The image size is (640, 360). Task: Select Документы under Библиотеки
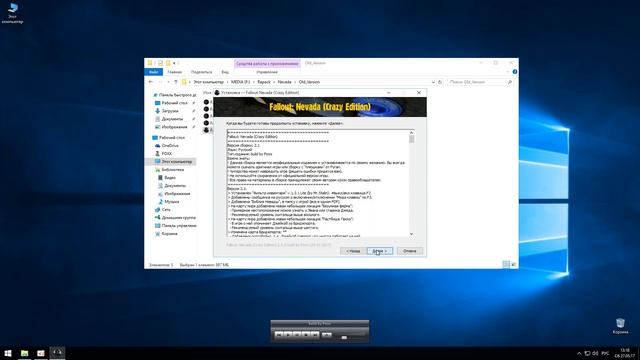[x=172, y=186]
